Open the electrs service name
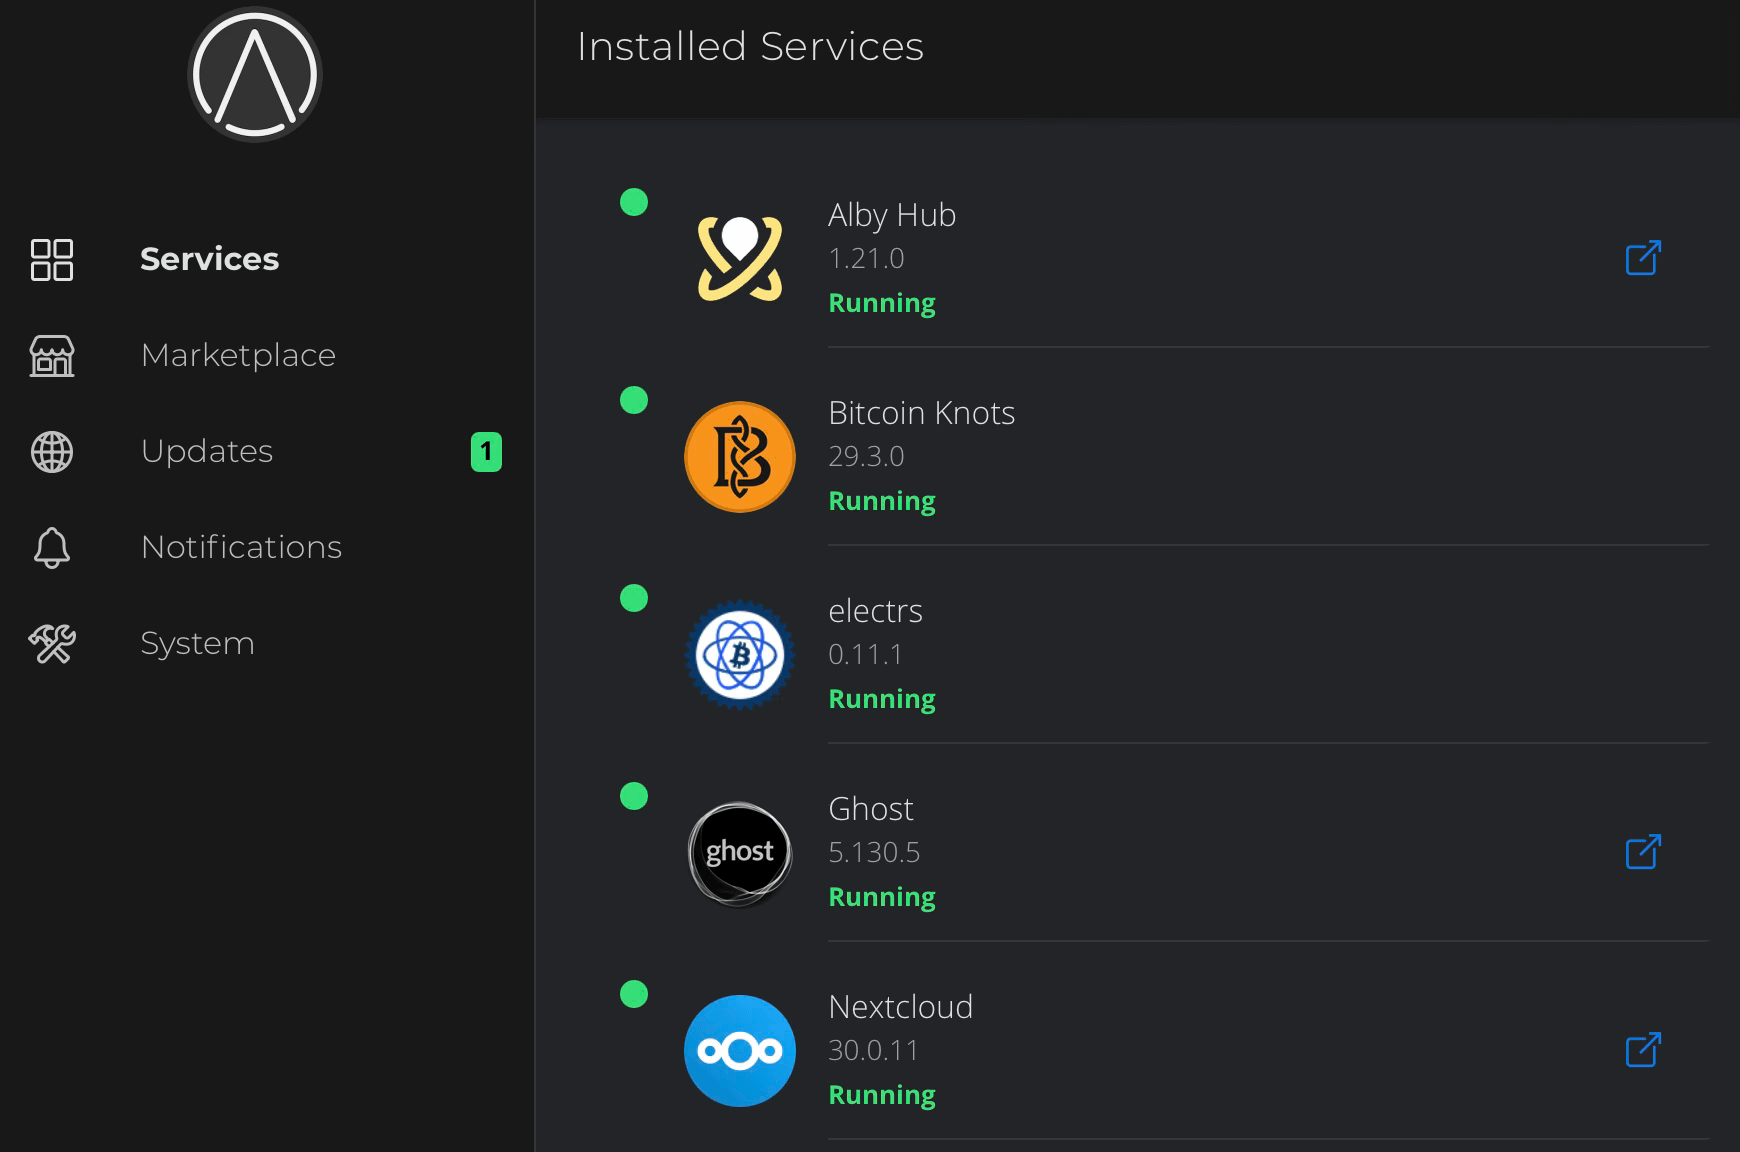The width and height of the screenshot is (1740, 1152). [x=875, y=611]
